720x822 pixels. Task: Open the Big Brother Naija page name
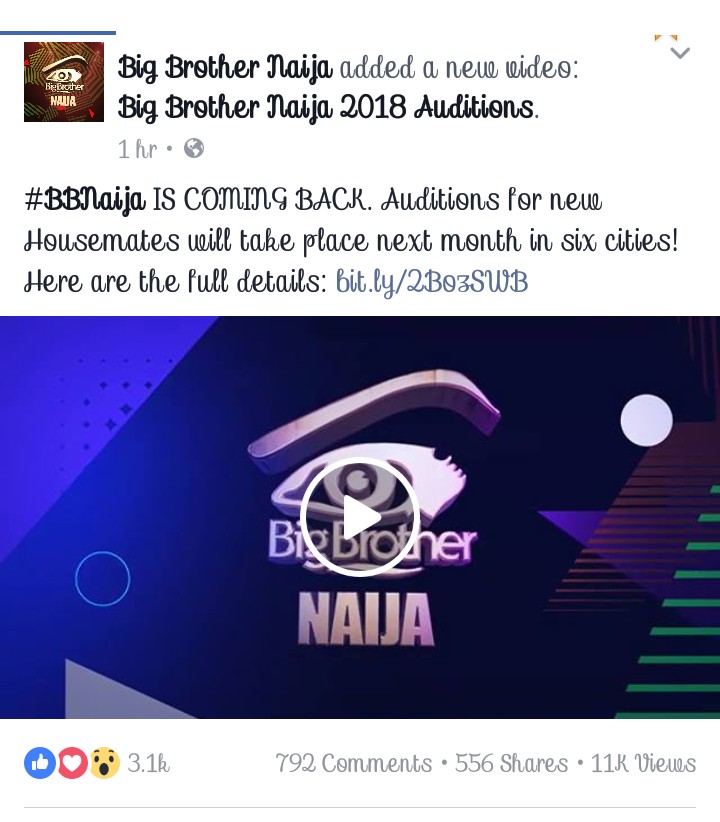[x=225, y=68]
